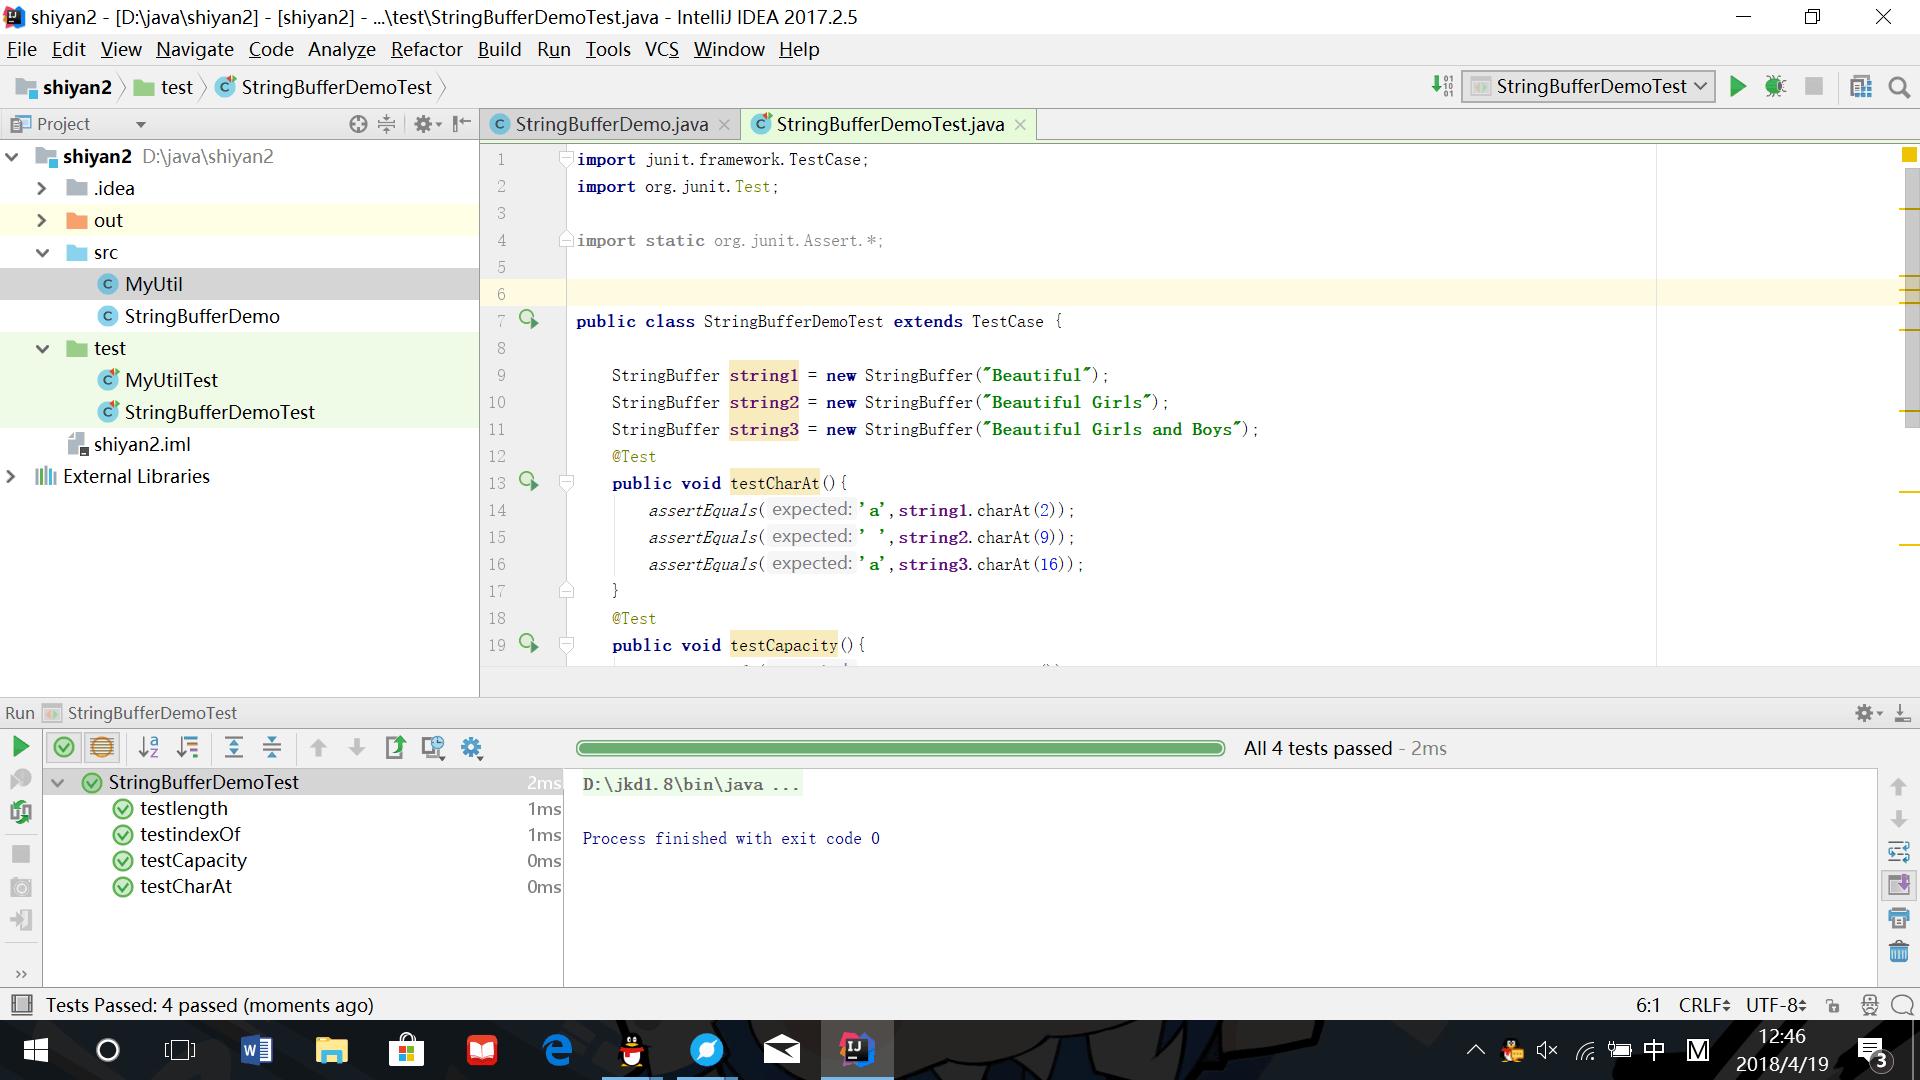Stop the running process in main toolbar
The width and height of the screenshot is (1920, 1080).
pyautogui.click(x=1813, y=87)
